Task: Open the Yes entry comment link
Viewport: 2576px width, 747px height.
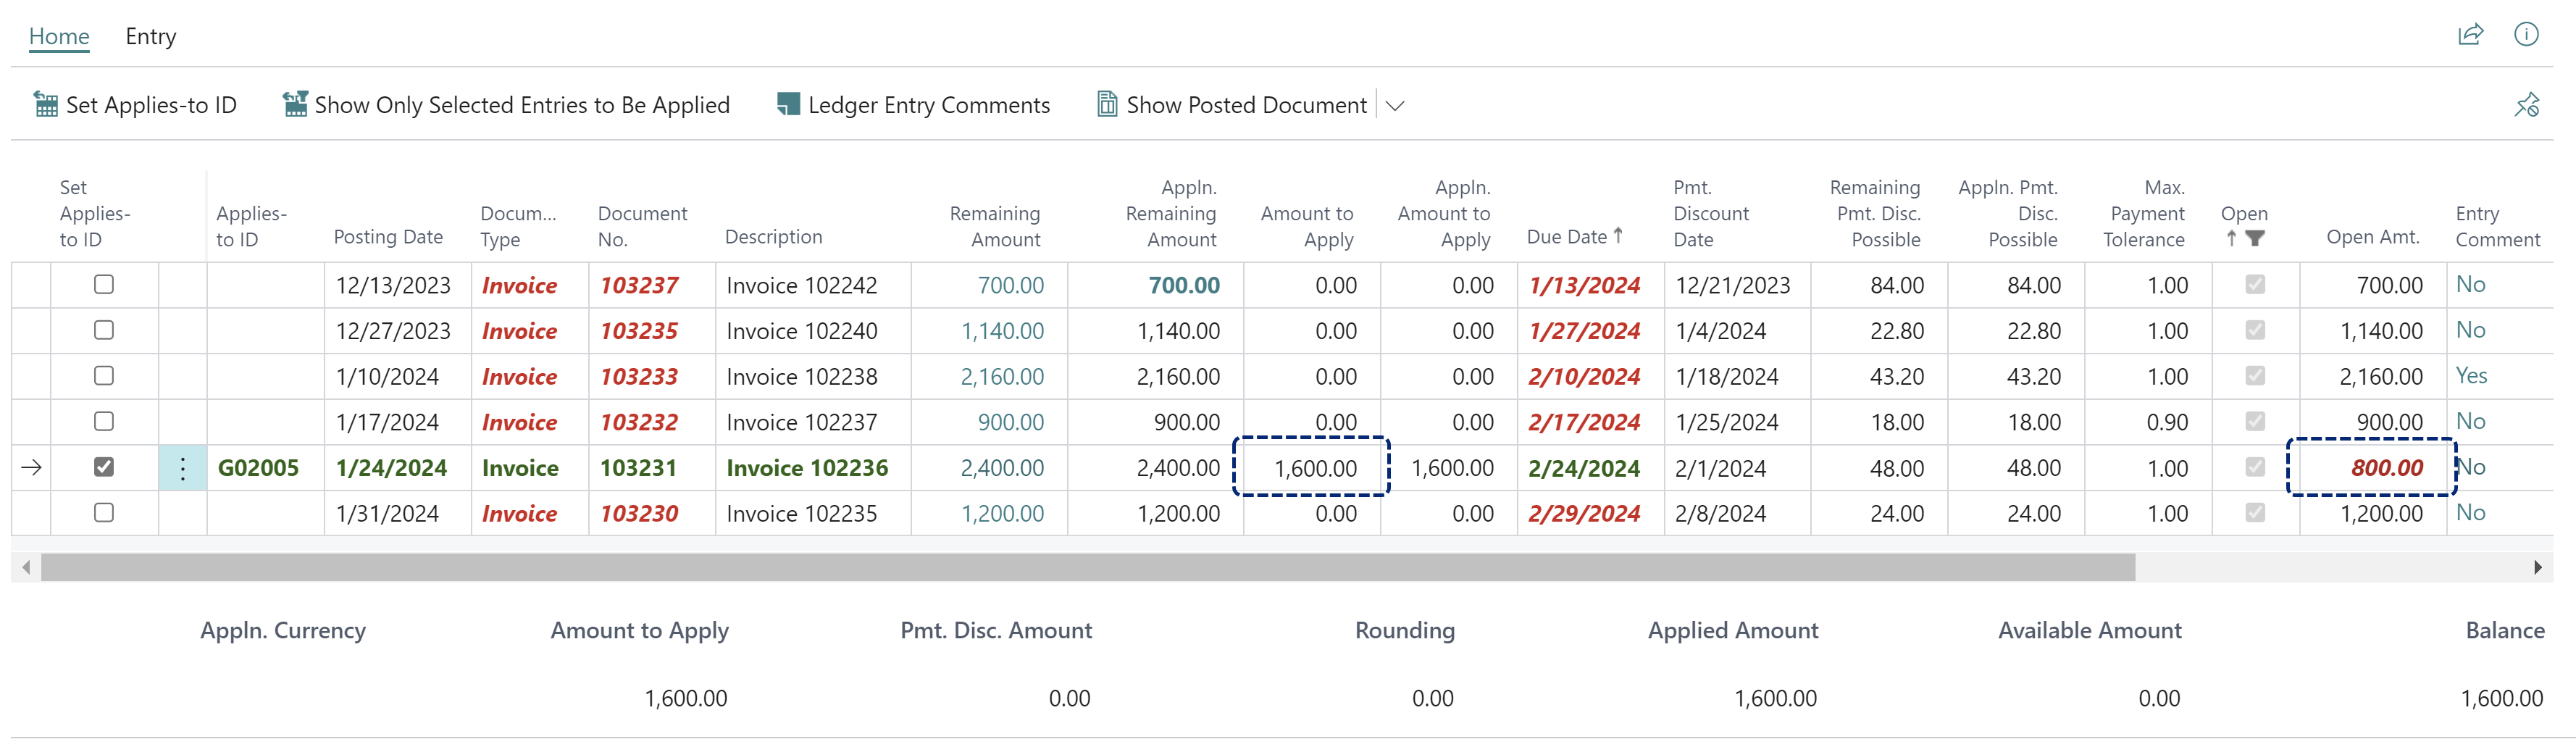Action: (2471, 376)
